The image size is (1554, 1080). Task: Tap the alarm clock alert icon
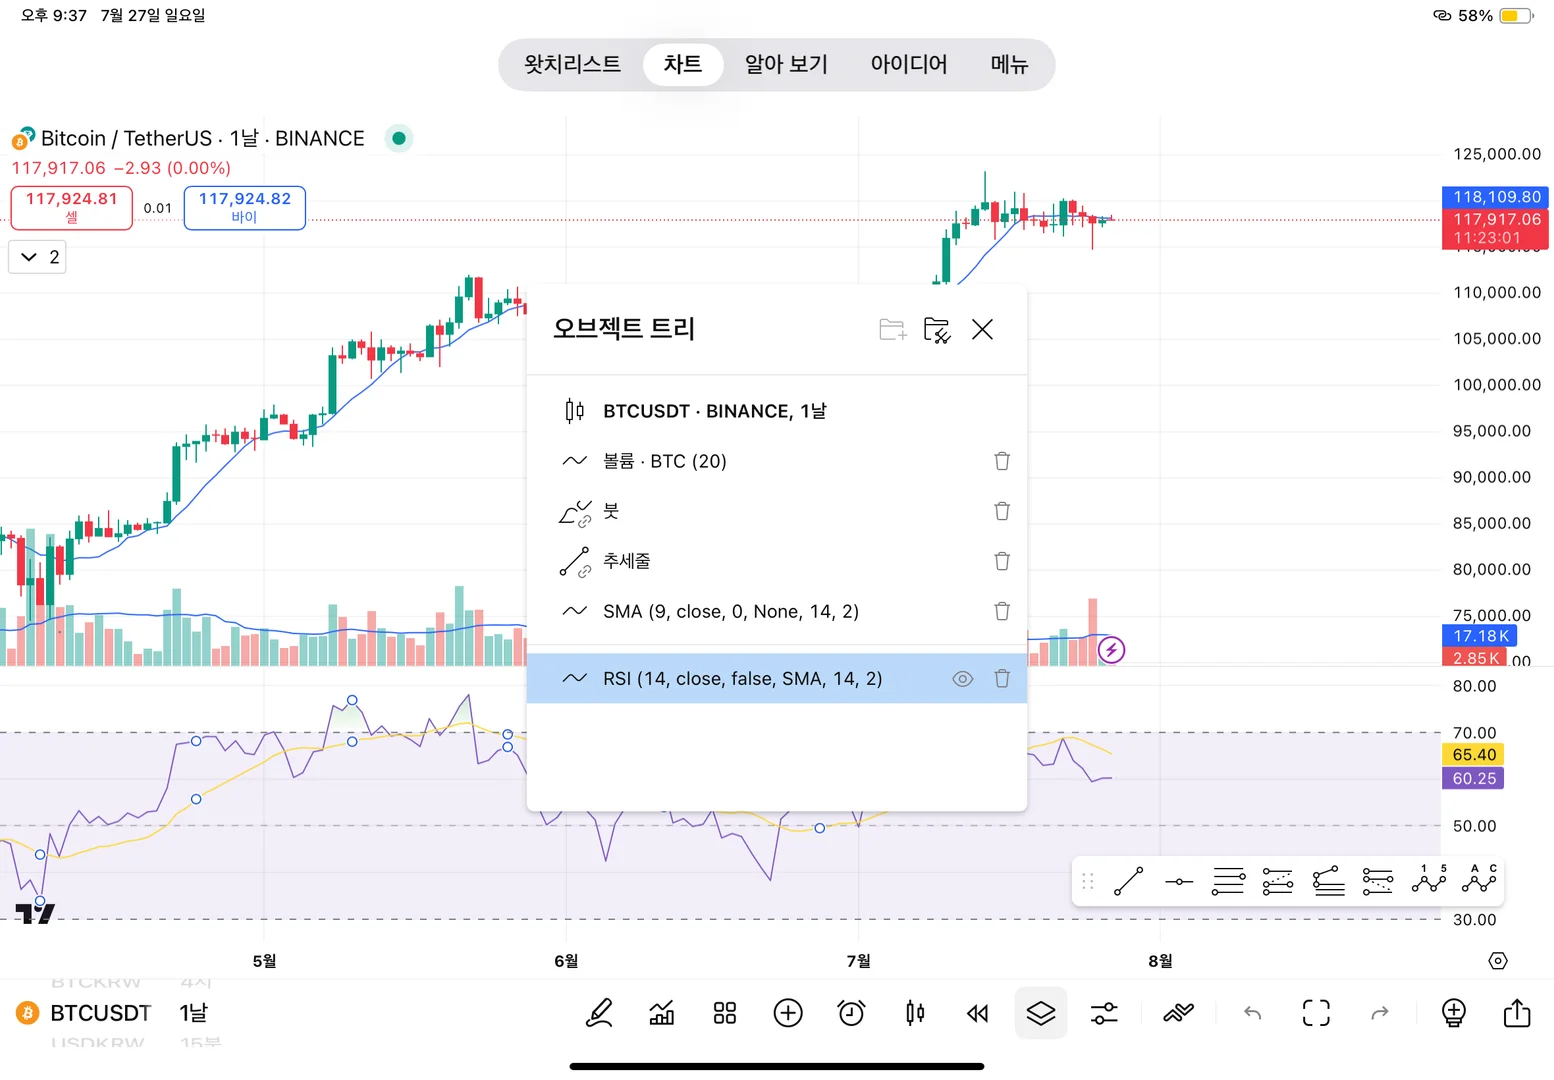coord(851,1013)
